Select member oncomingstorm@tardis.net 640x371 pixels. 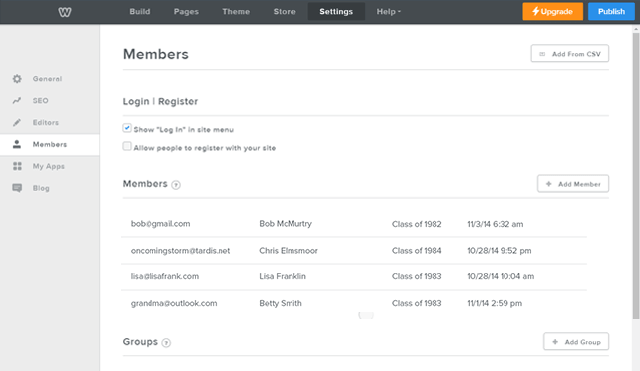pos(180,251)
